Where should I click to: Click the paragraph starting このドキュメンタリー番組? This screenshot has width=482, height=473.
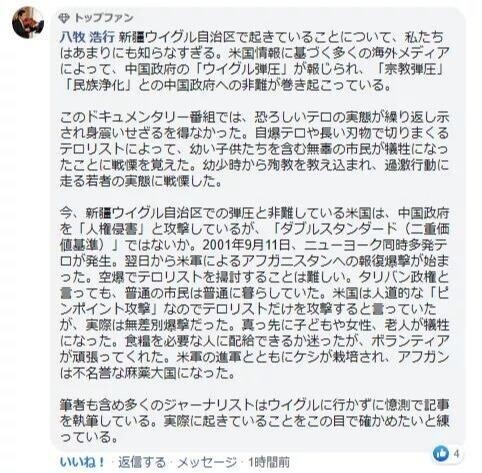(x=255, y=149)
